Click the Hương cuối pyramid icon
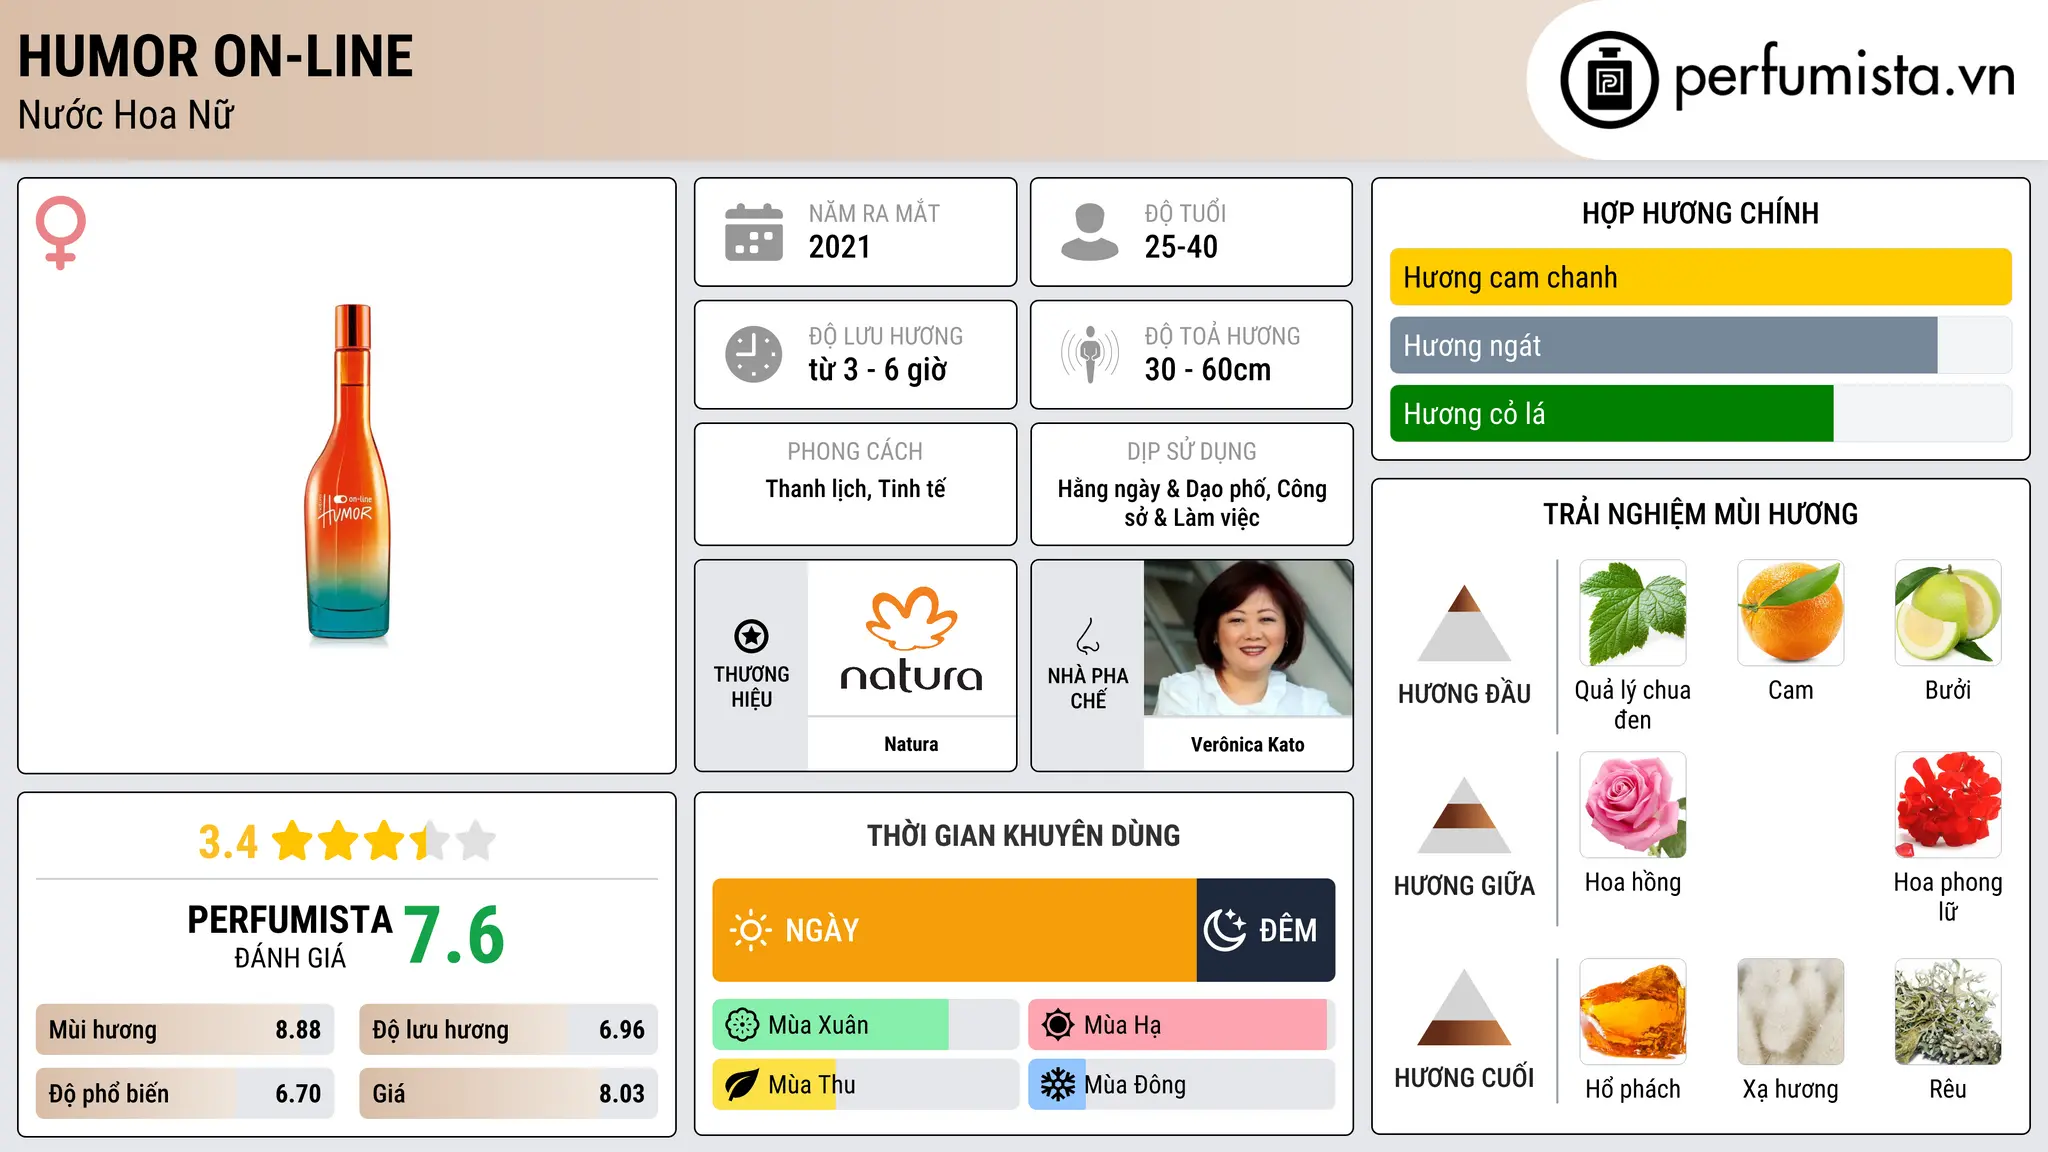 point(1464,1007)
